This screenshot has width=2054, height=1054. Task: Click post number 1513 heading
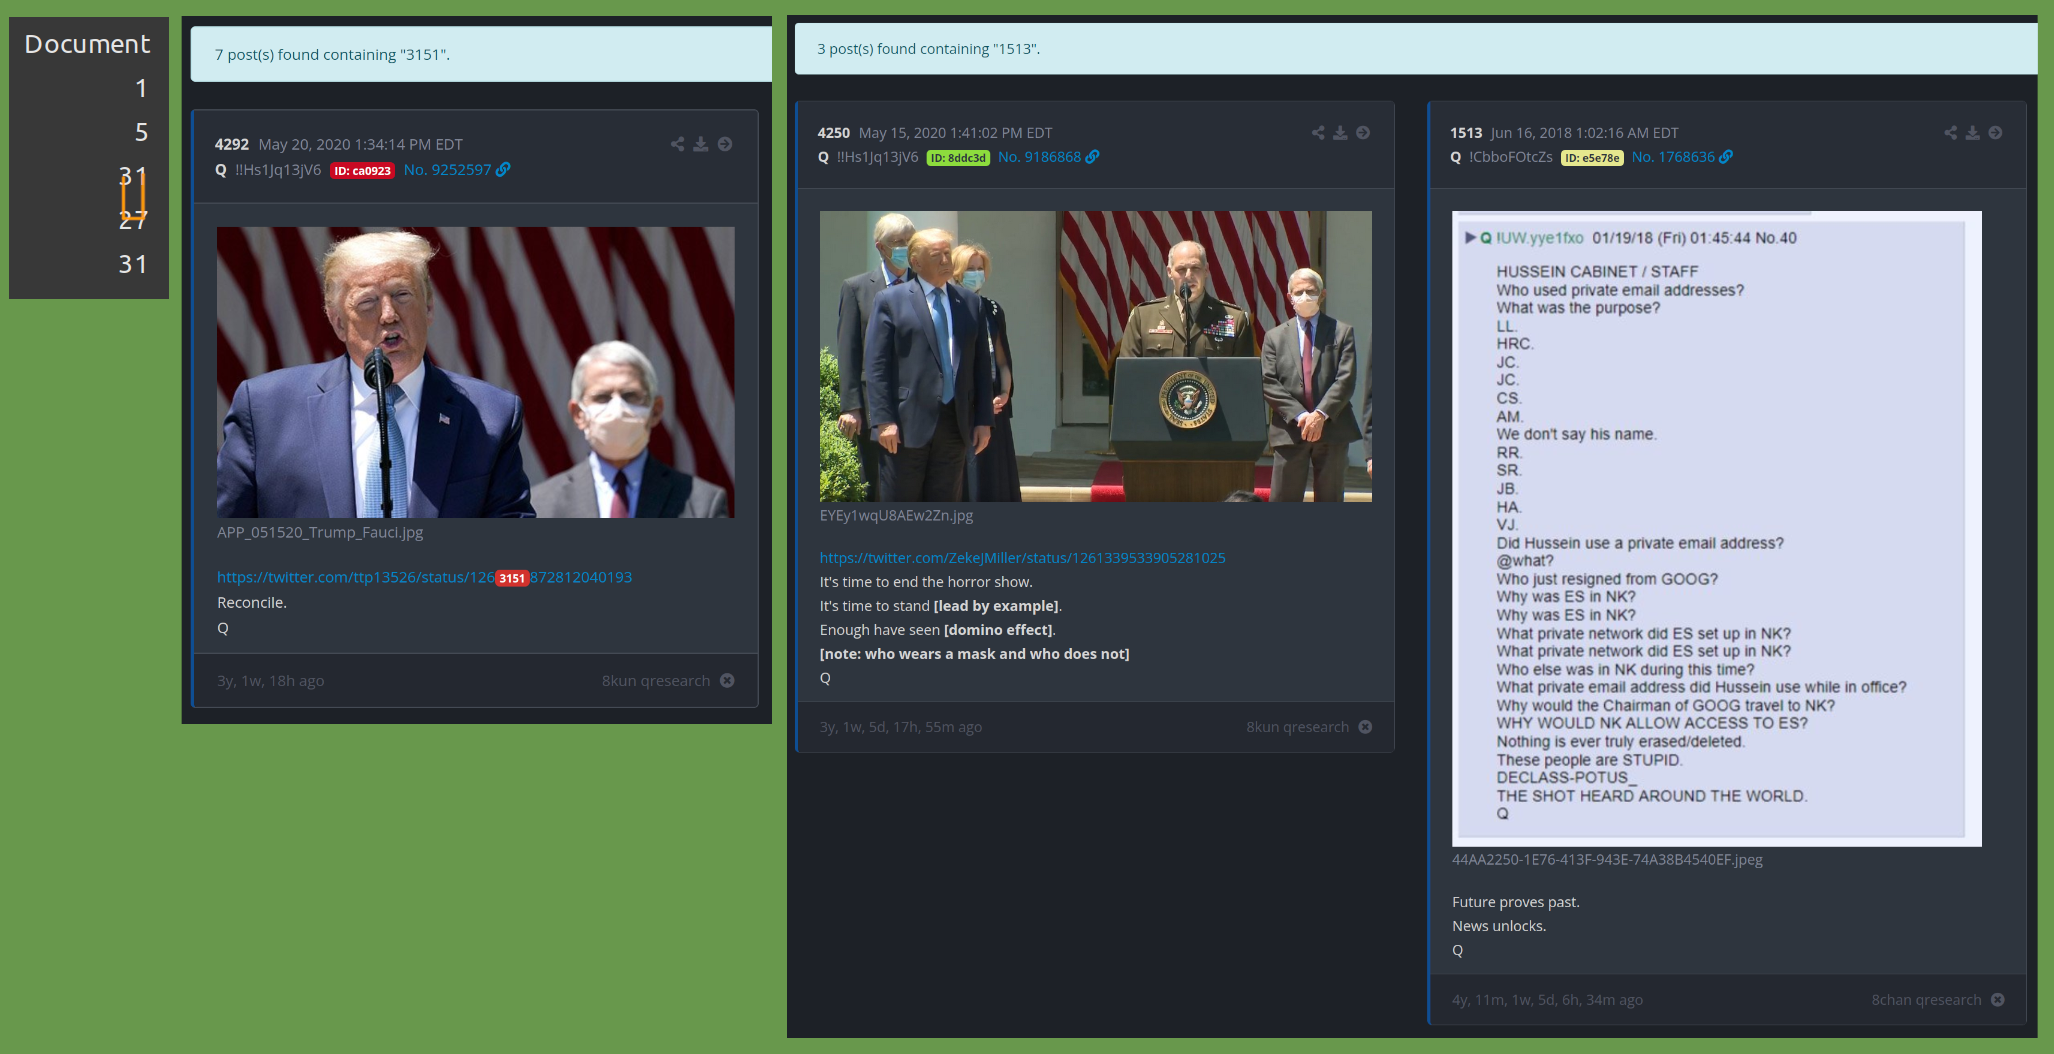pyautogui.click(x=1466, y=133)
